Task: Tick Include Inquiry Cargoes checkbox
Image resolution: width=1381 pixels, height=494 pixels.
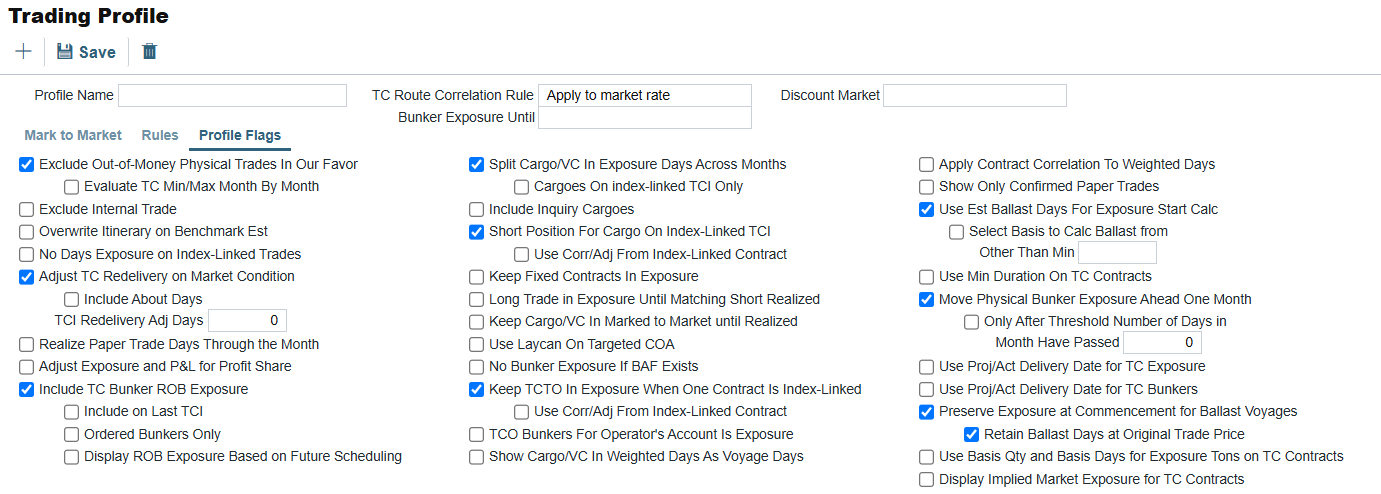Action: coord(477,209)
